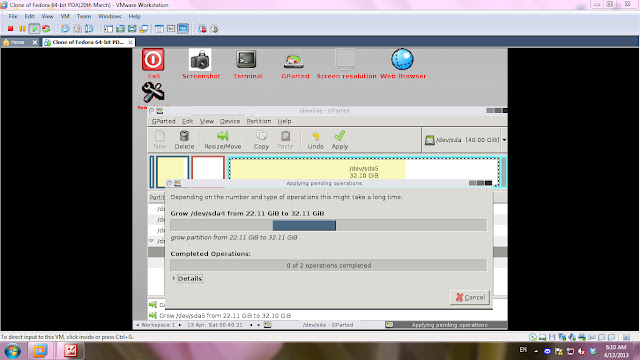Cancel the pending operations
This screenshot has width=640, height=360.
[x=470, y=297]
